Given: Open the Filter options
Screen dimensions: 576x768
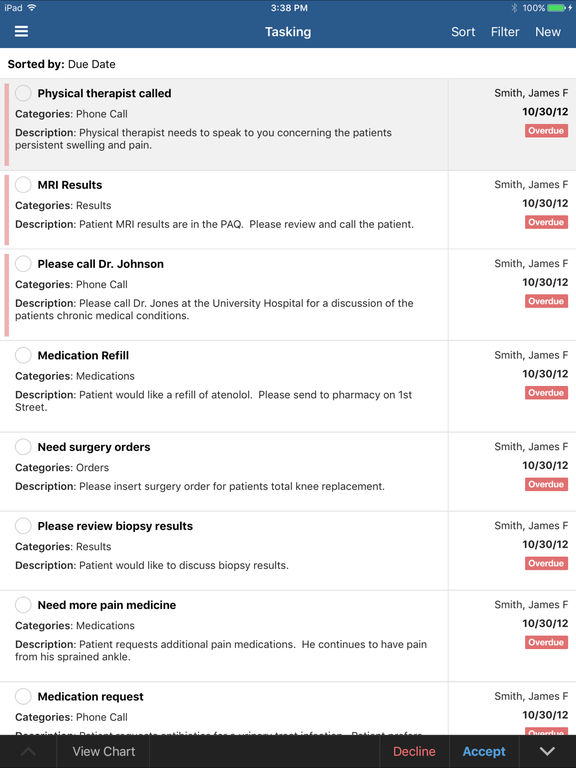Looking at the screenshot, I should pyautogui.click(x=505, y=32).
